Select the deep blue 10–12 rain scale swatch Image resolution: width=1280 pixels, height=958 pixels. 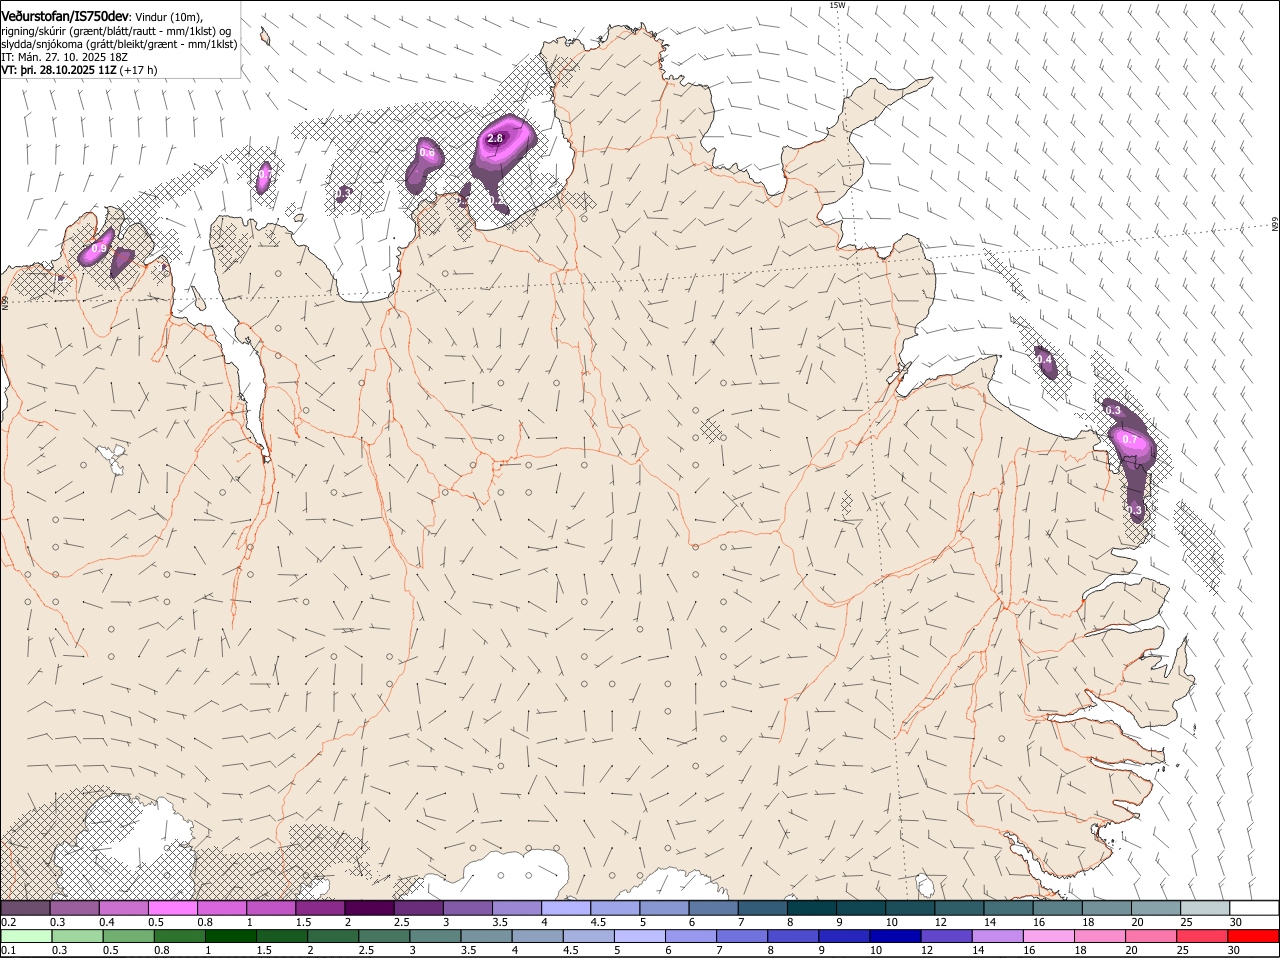click(895, 936)
